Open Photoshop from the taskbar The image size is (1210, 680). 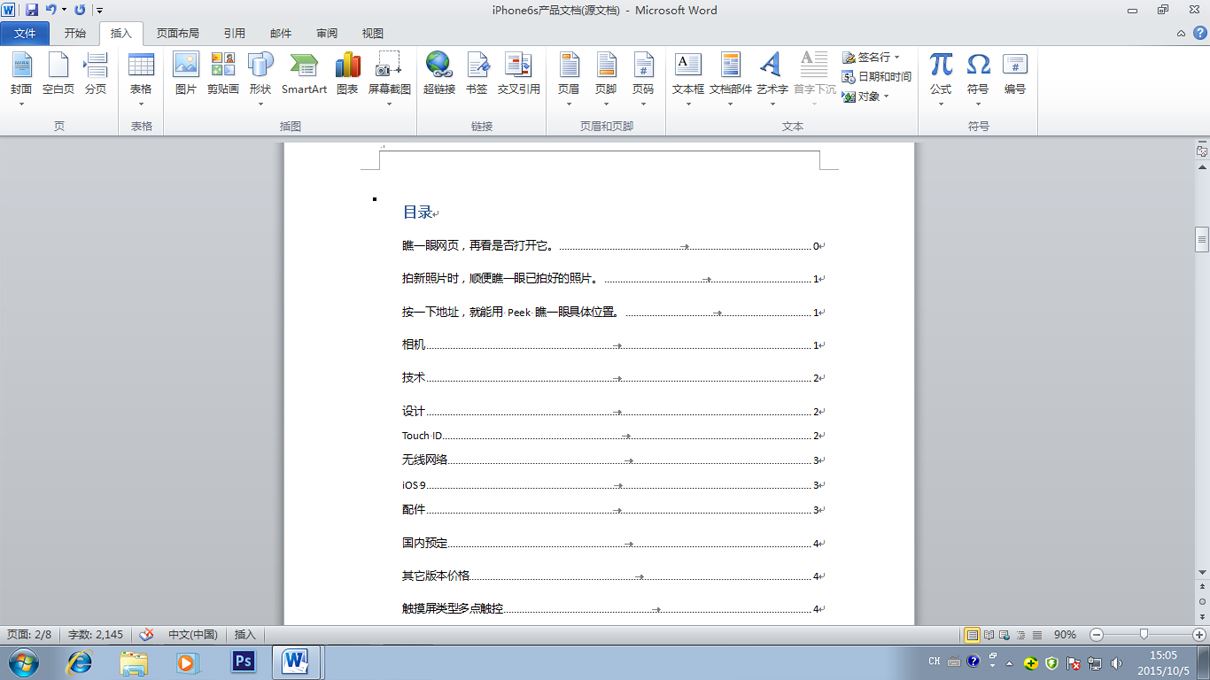[x=242, y=662]
